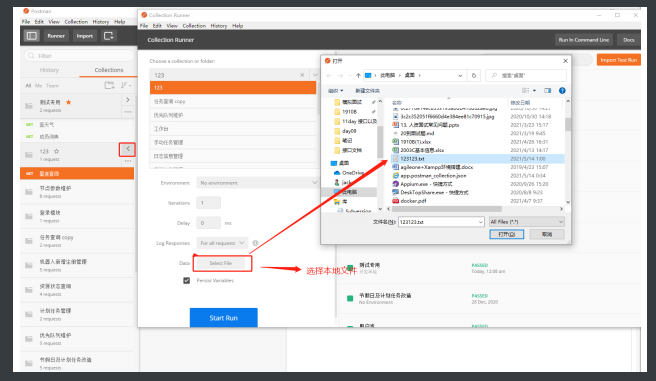
Task: Select OneDrive in navigation pane
Action: coord(353,172)
